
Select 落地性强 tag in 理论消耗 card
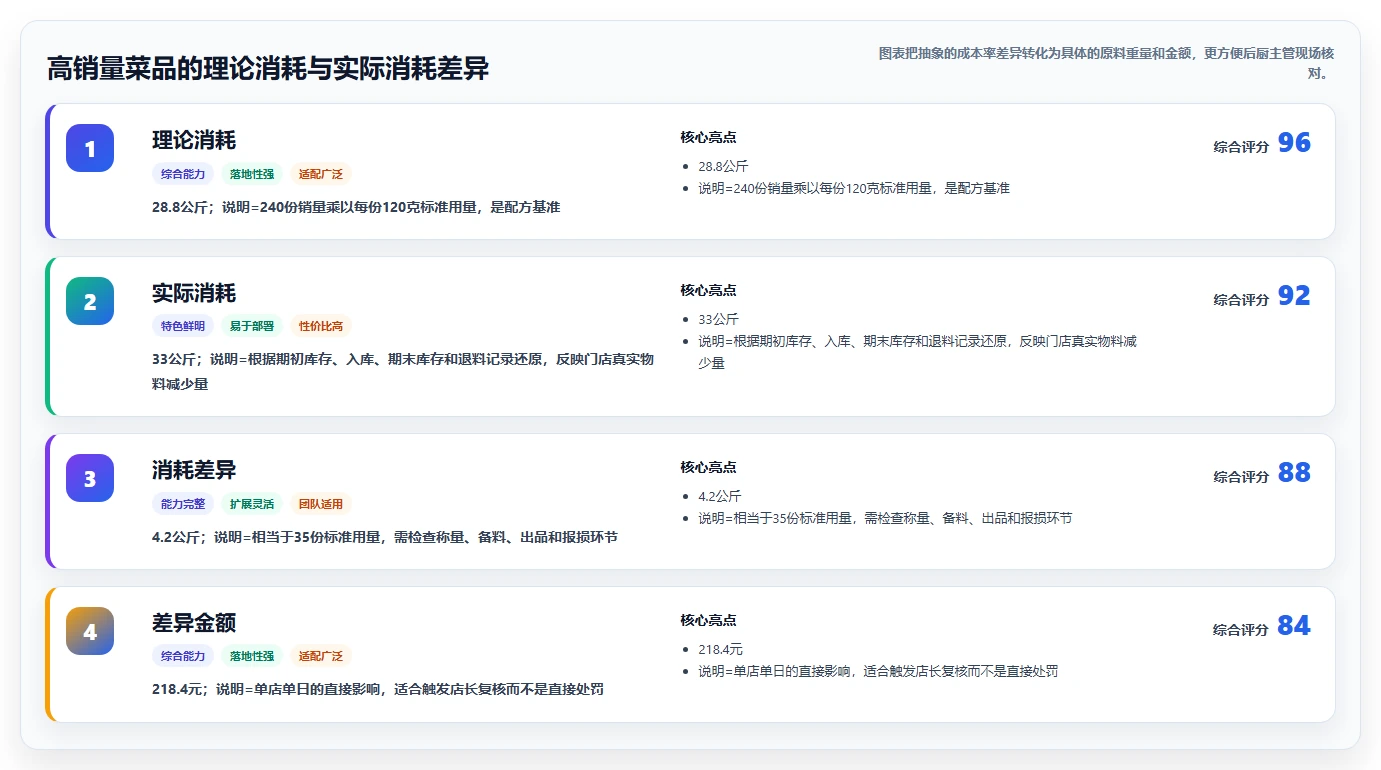[x=252, y=174]
